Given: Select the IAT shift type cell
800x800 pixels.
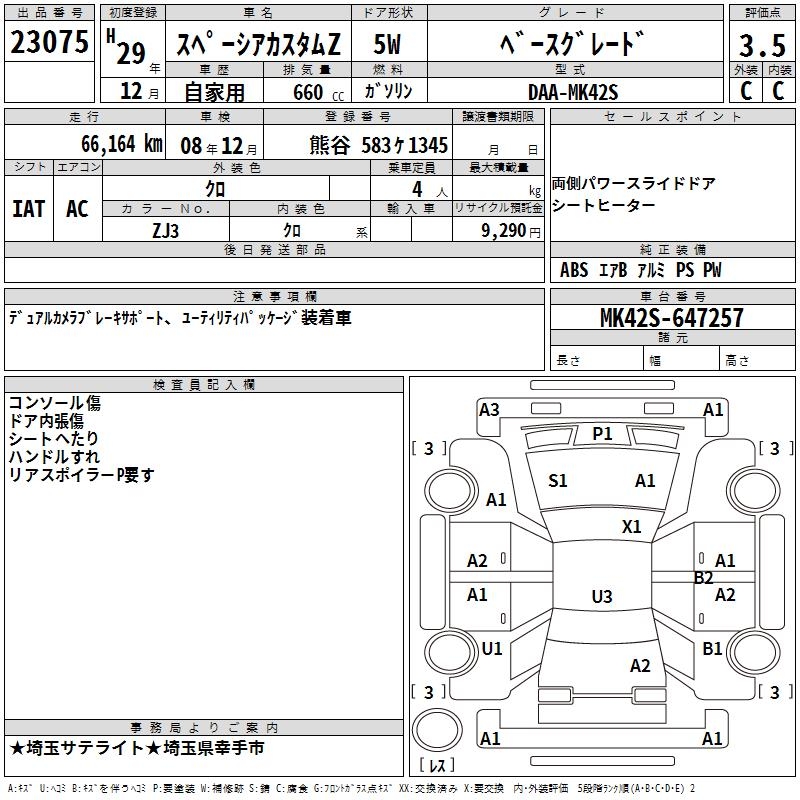Looking at the screenshot, I should pos(28,208).
